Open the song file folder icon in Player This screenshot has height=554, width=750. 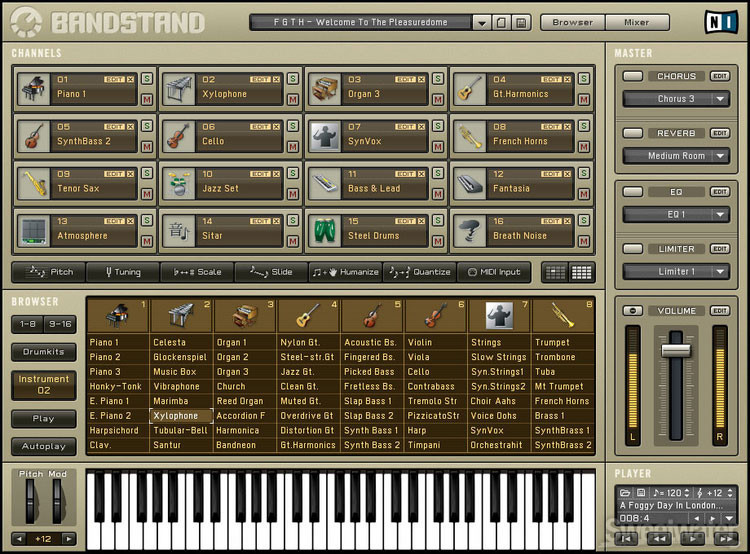[x=625, y=492]
